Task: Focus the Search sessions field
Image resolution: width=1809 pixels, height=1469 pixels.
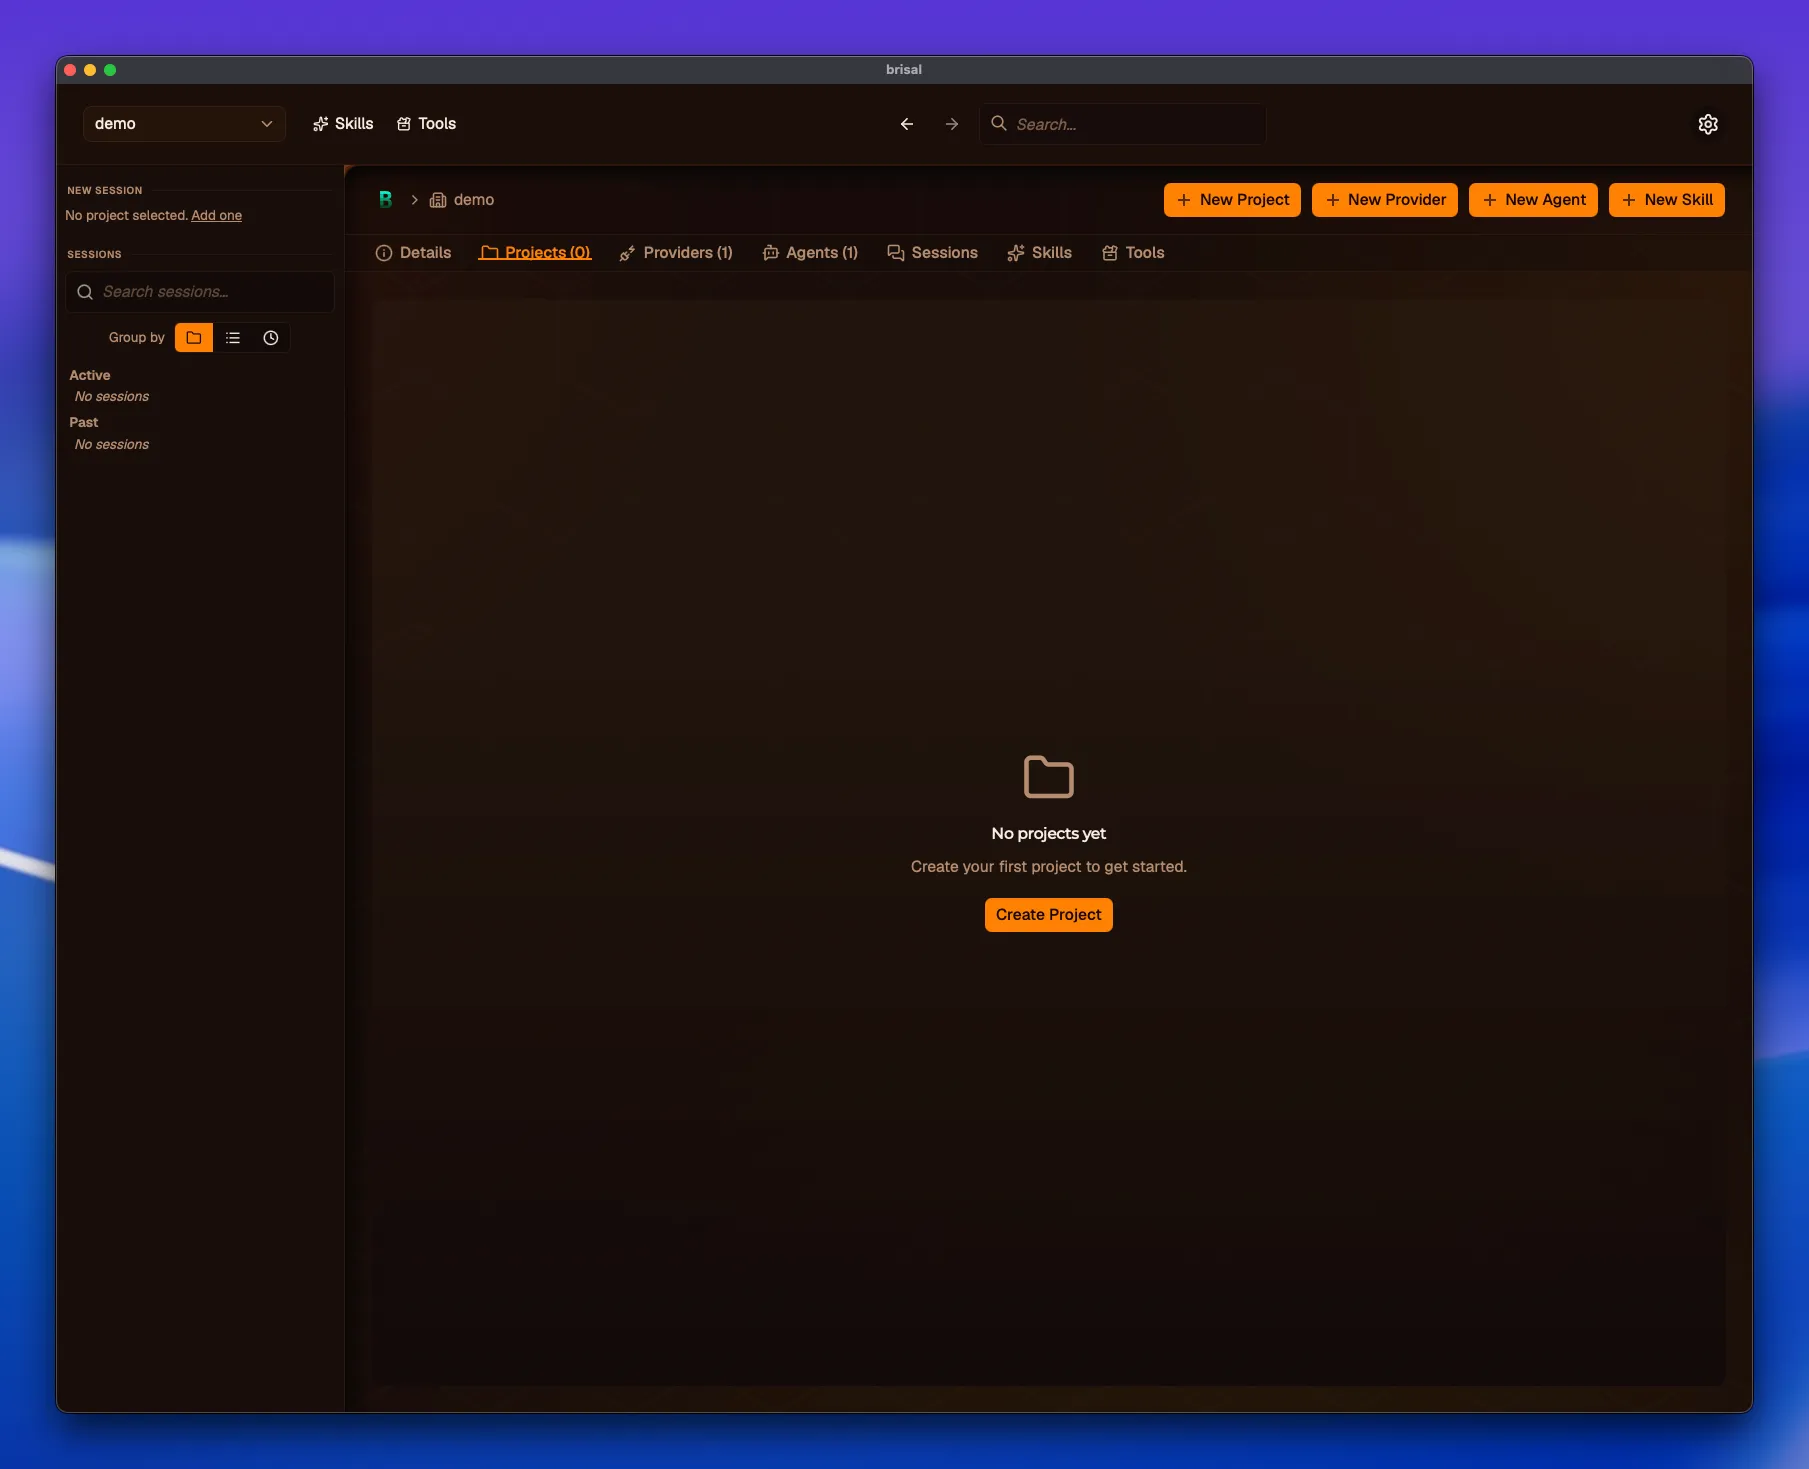Action: click(x=200, y=292)
